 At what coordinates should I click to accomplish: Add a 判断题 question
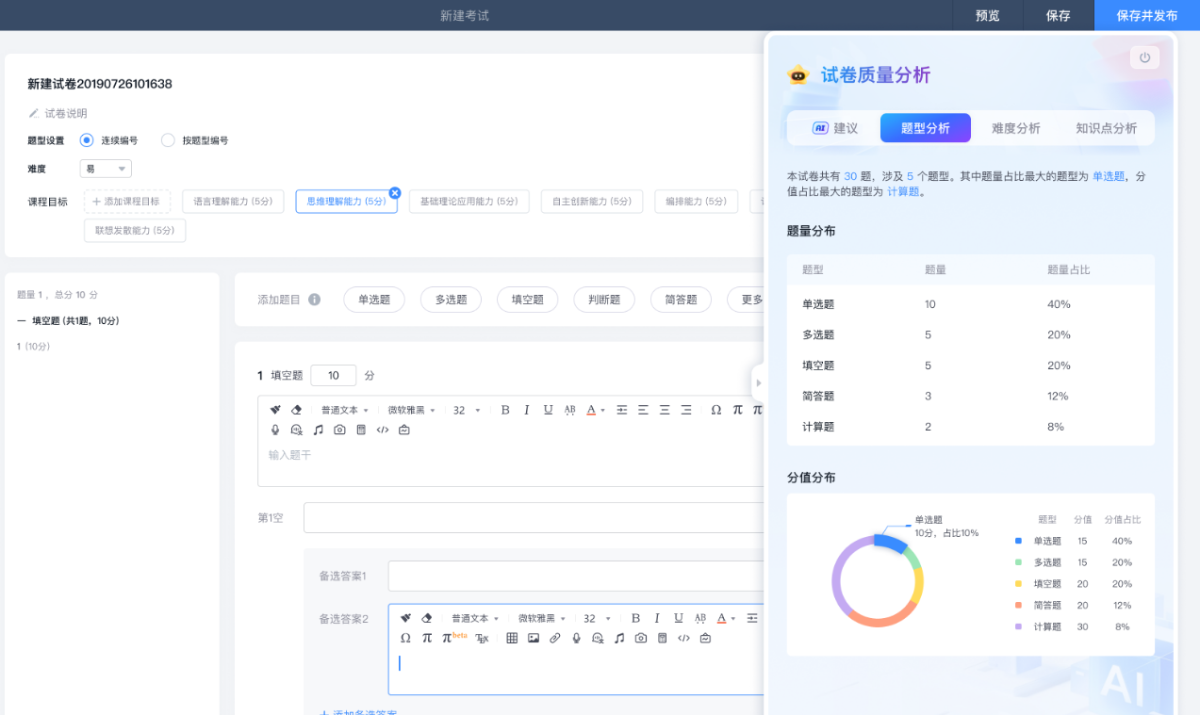click(x=604, y=299)
